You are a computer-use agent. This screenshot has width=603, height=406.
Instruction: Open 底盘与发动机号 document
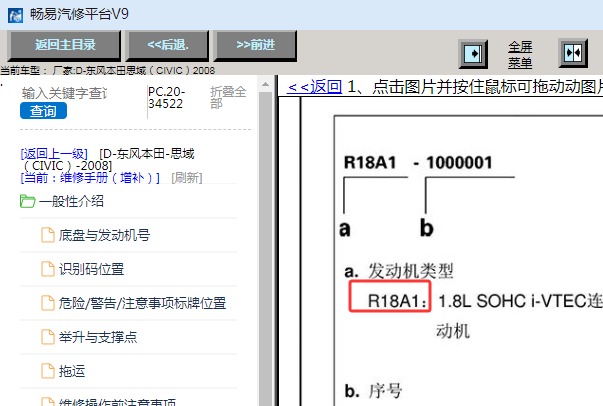[104, 235]
